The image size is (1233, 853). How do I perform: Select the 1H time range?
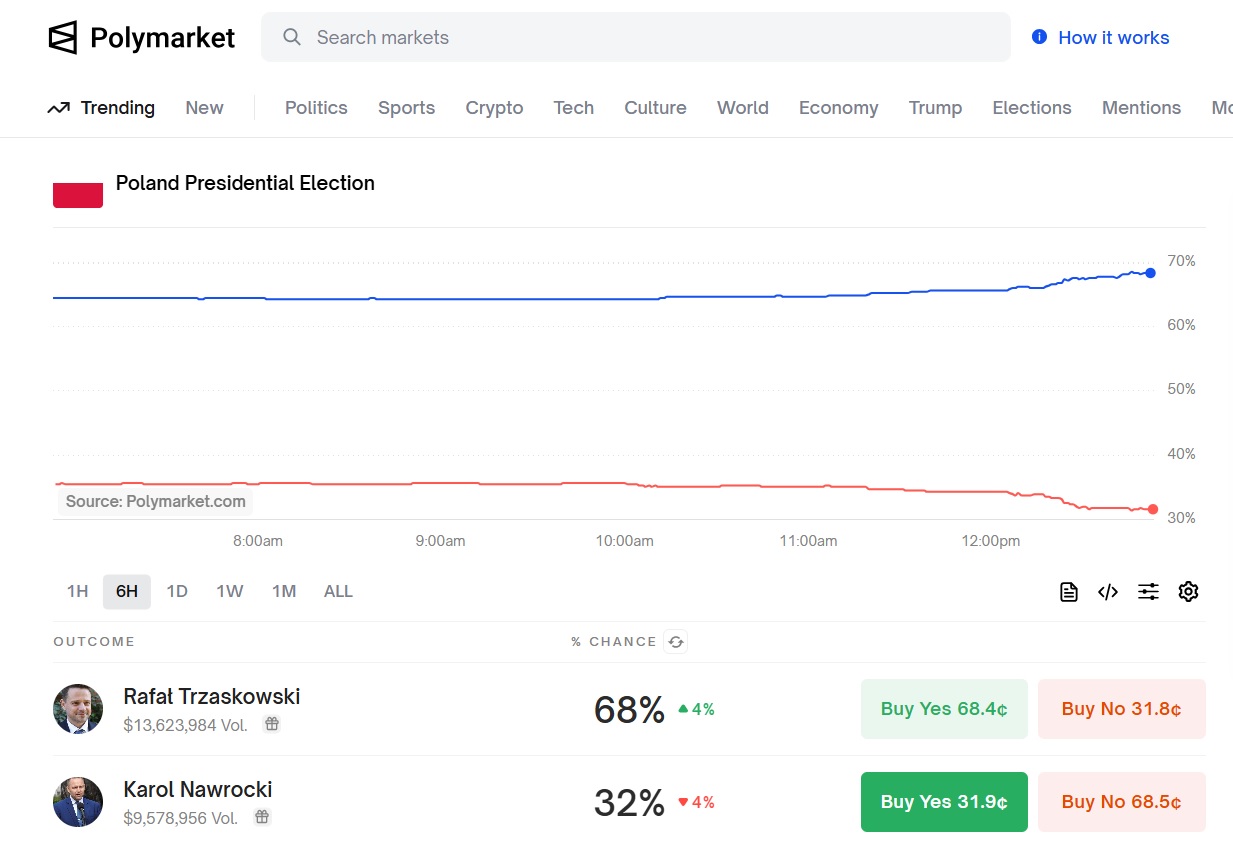77,592
